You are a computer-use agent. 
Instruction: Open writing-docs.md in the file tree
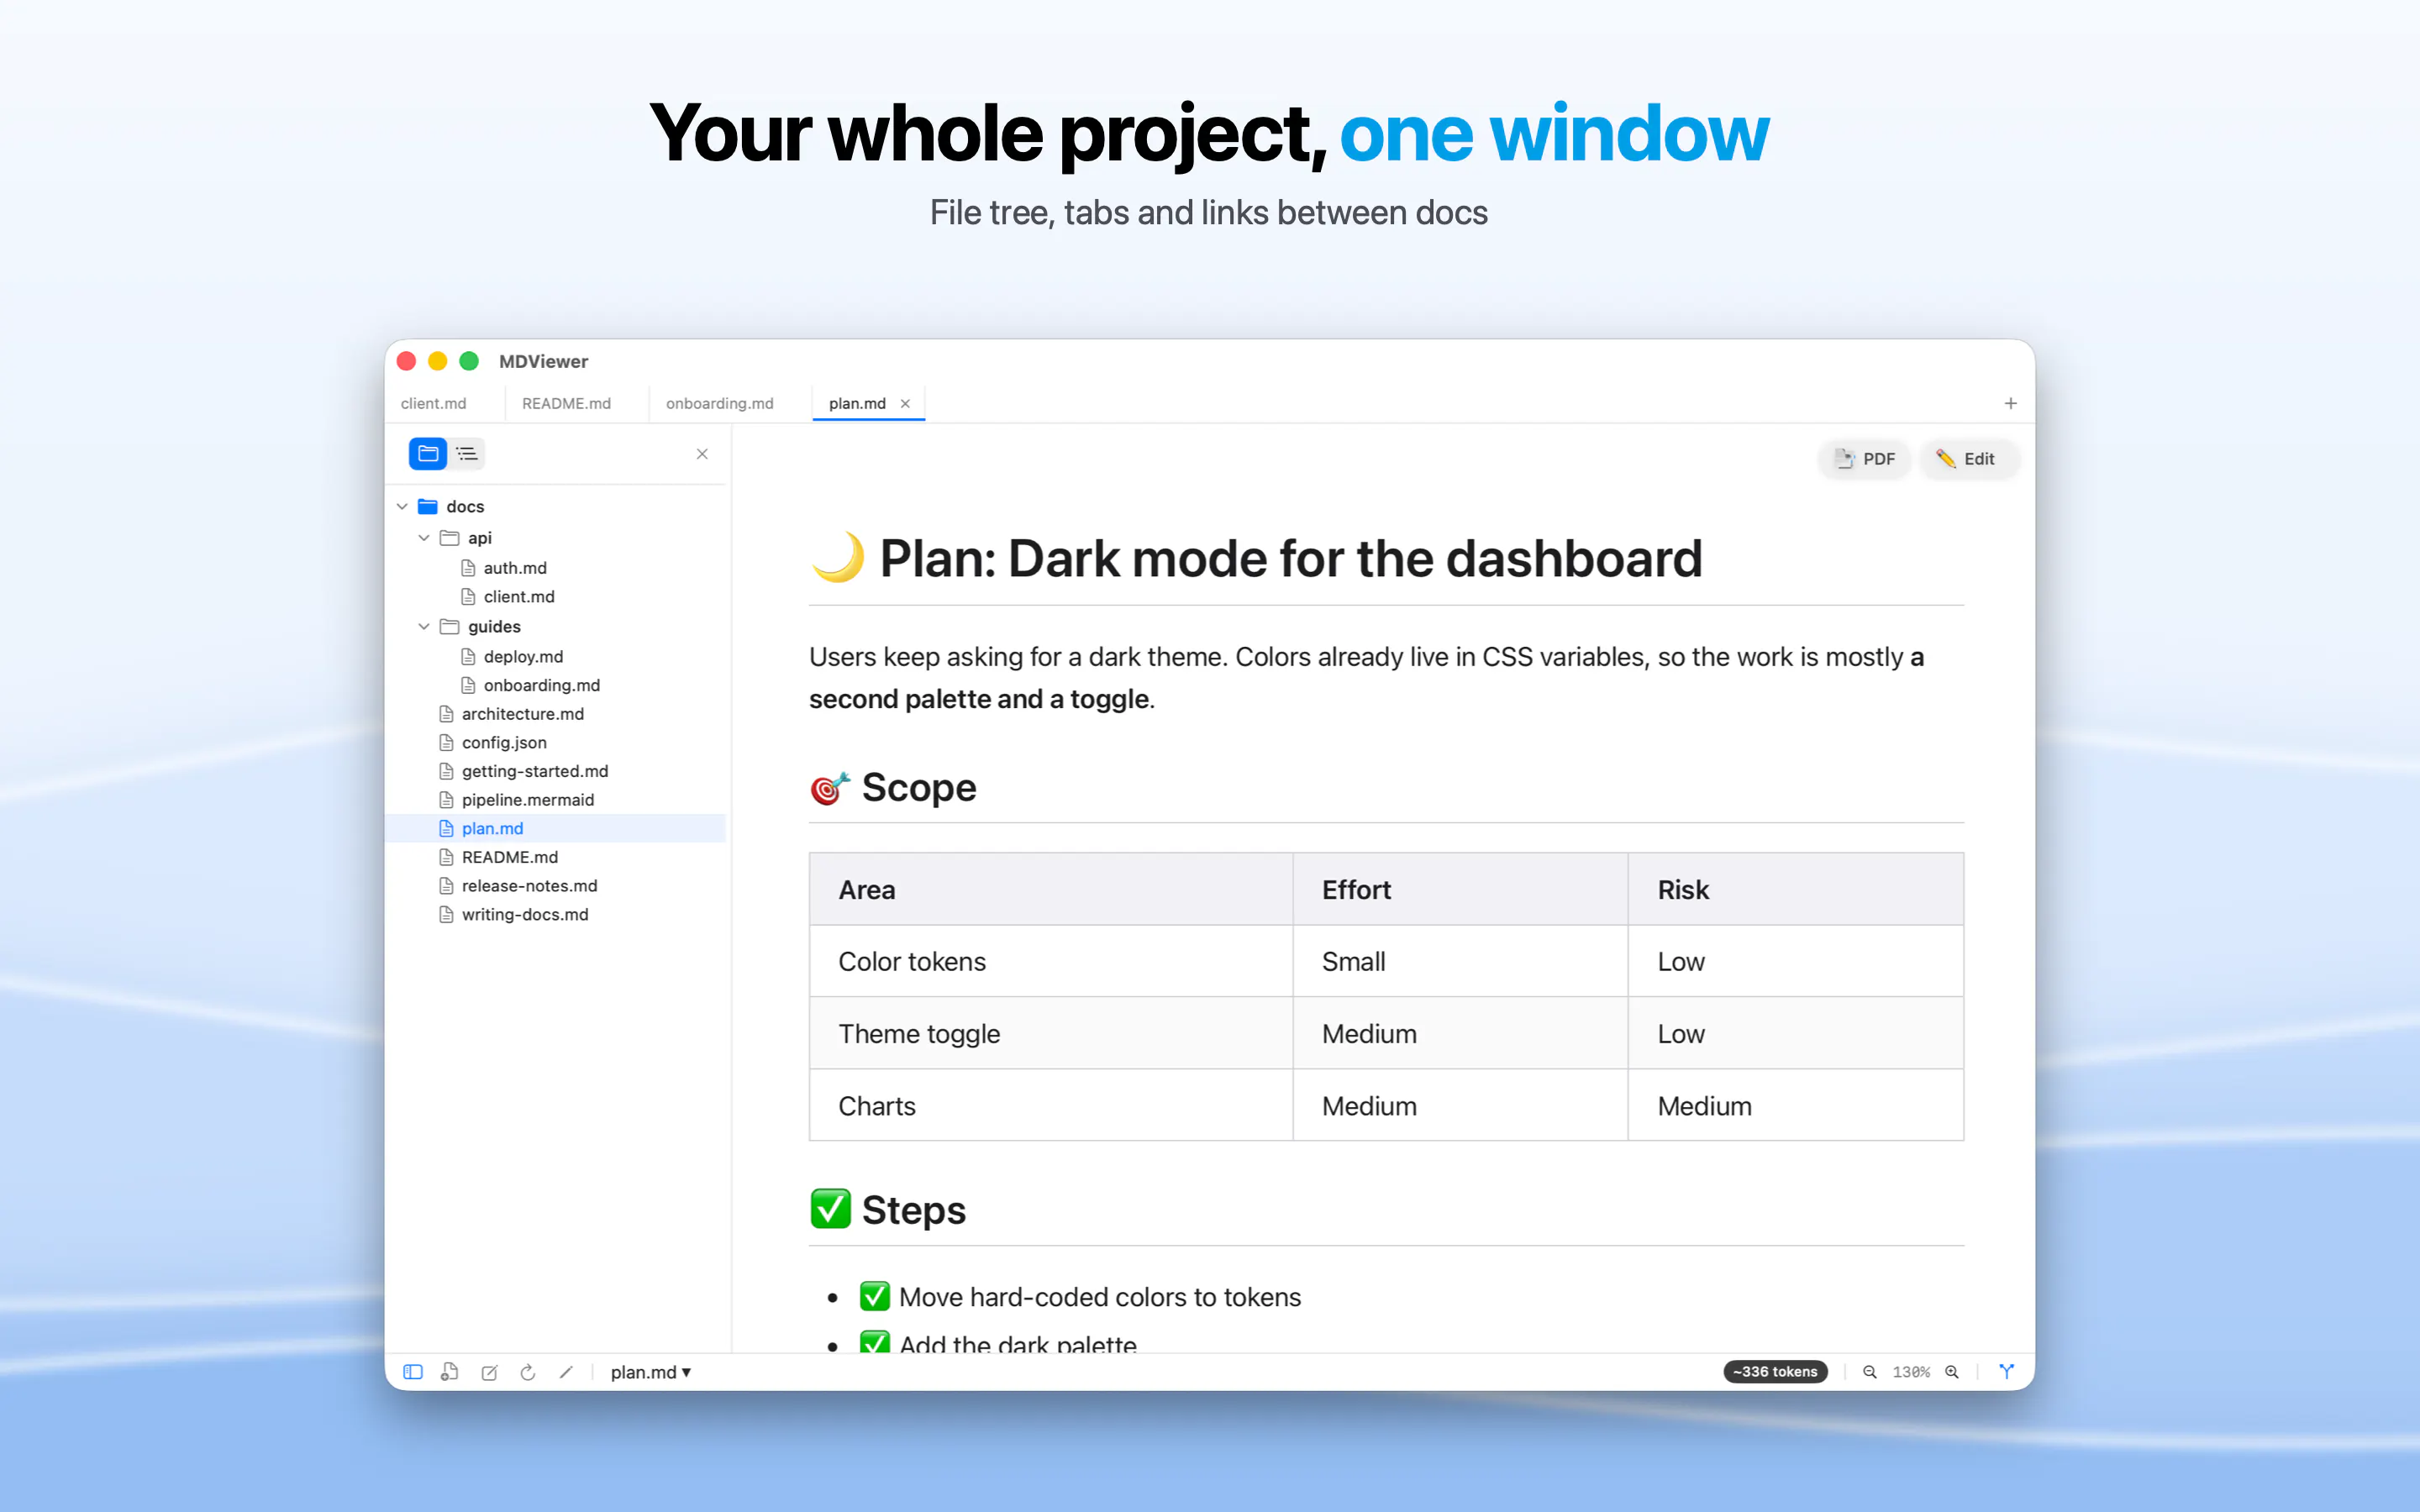point(555,915)
